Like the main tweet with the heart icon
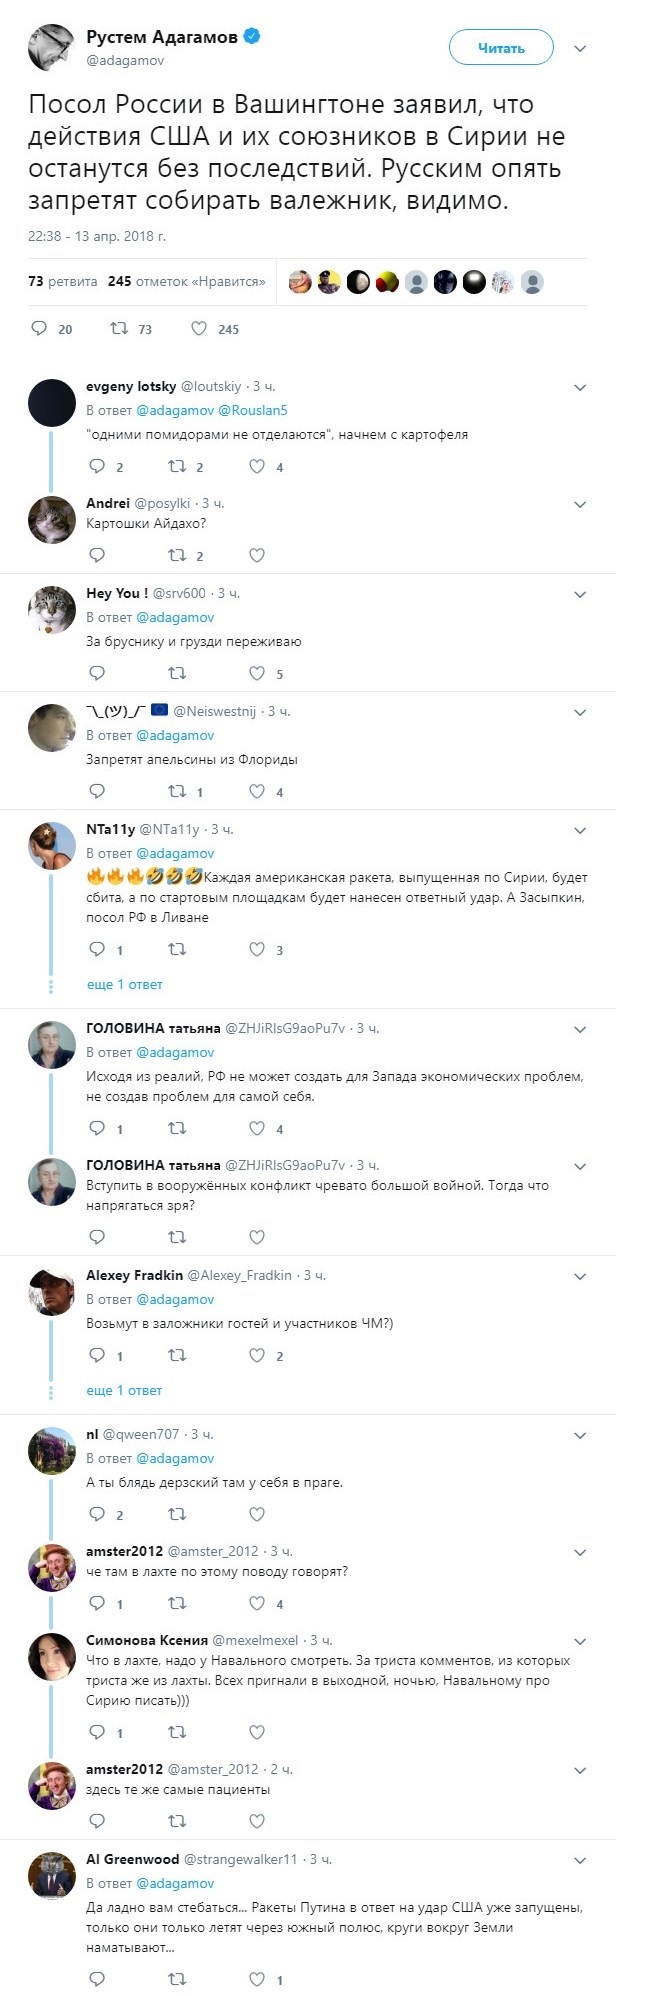 pos(199,328)
